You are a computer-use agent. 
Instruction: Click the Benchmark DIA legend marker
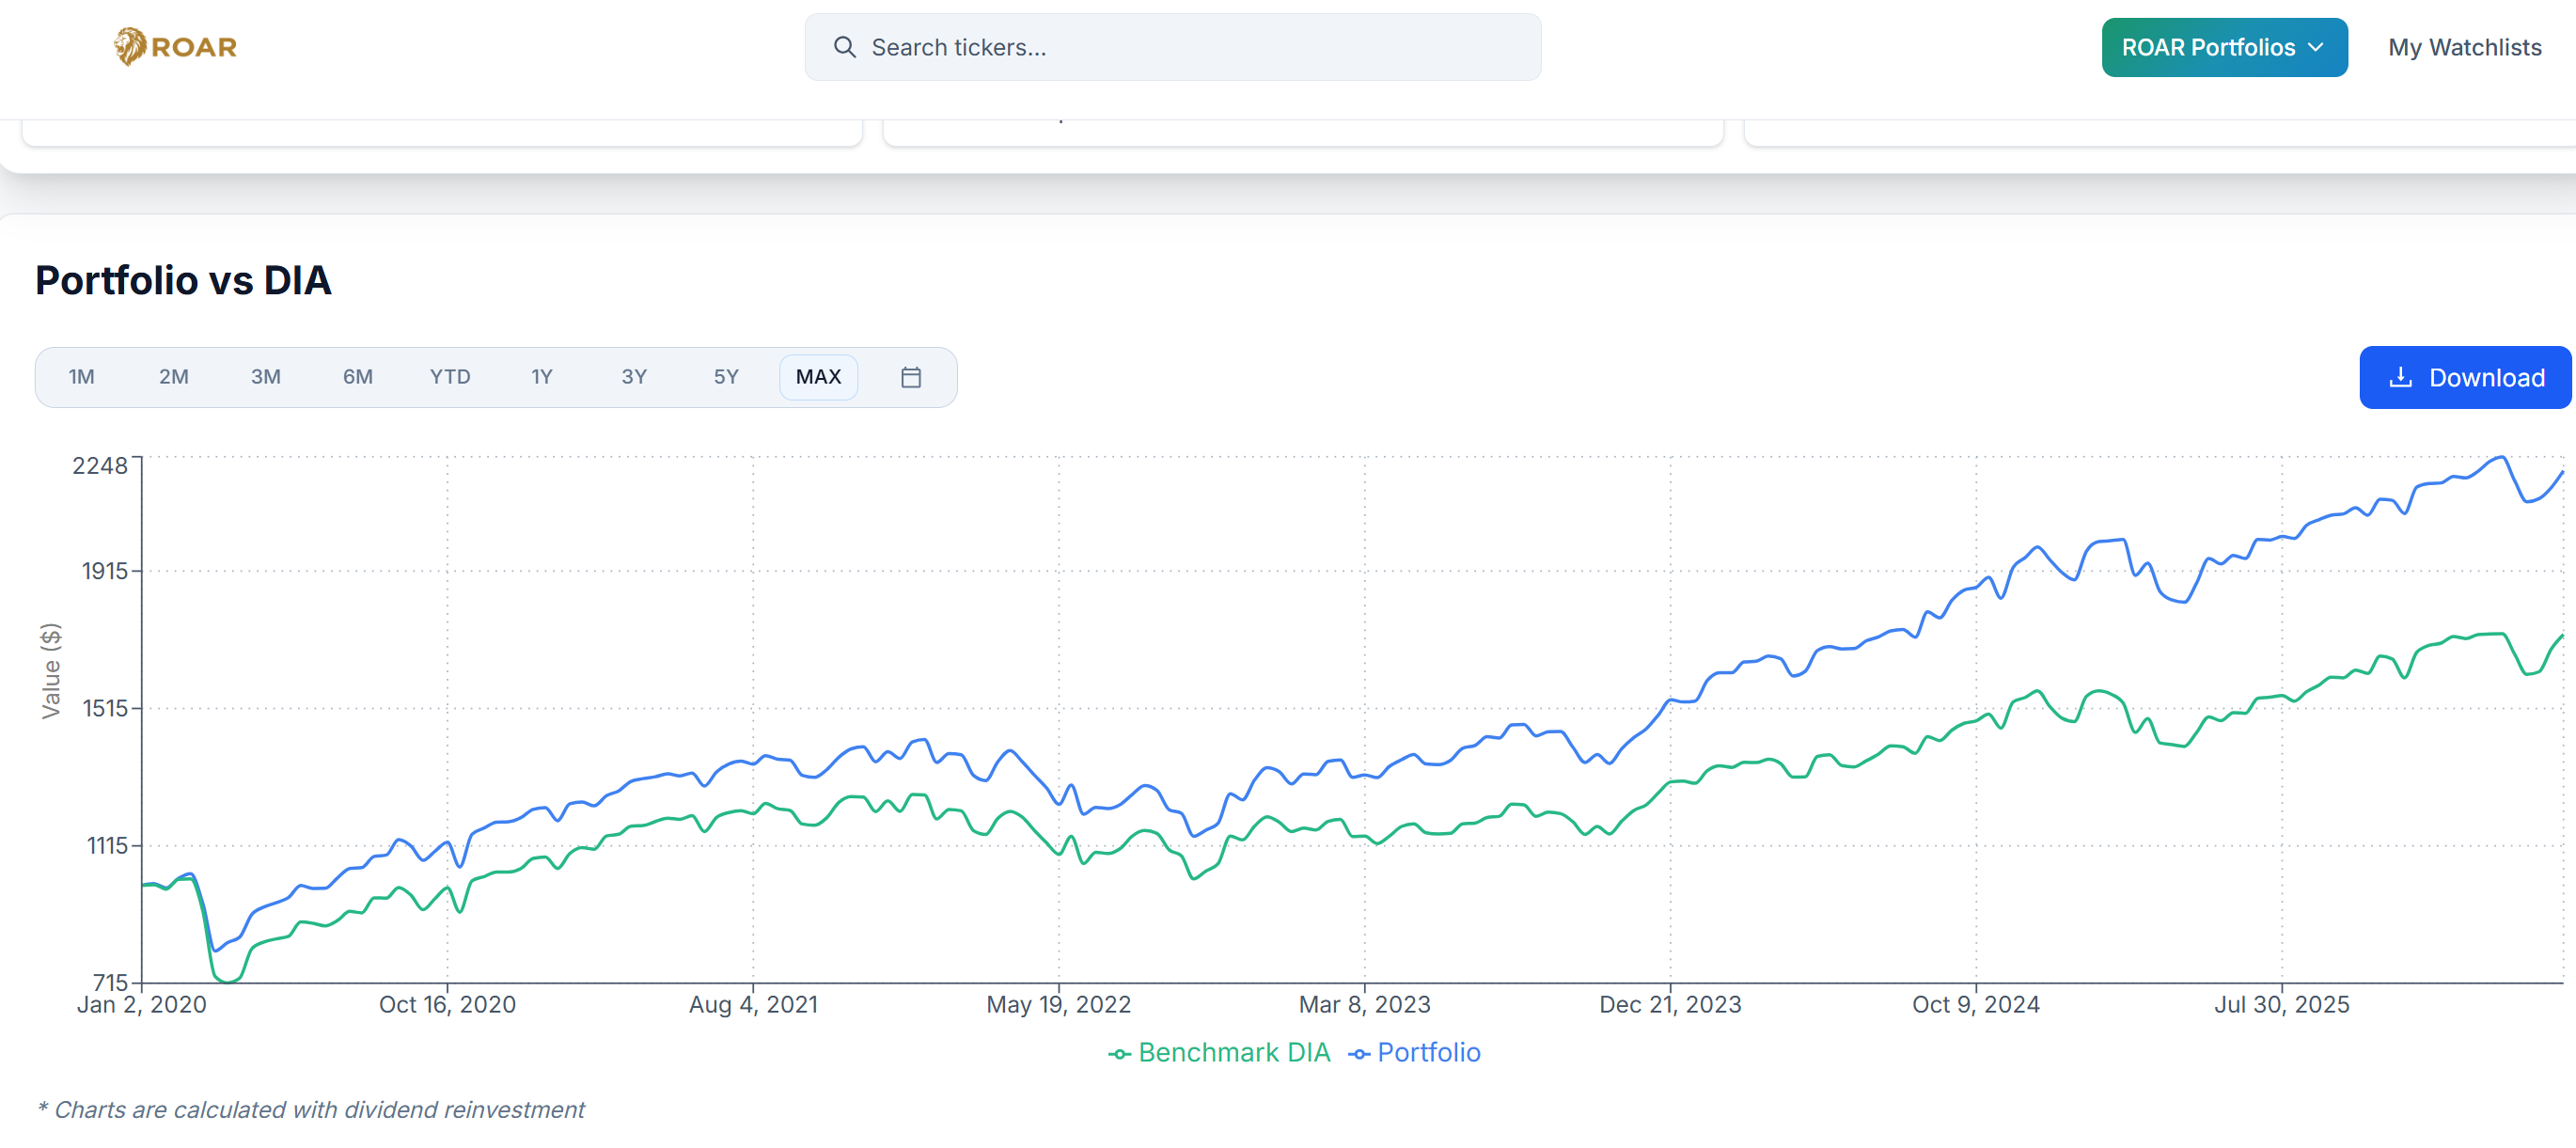pyautogui.click(x=1119, y=1053)
